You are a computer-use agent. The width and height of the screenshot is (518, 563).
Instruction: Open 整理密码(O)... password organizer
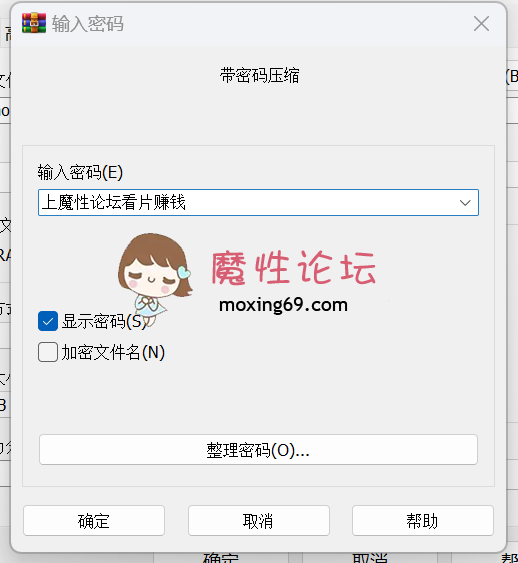pos(258,450)
